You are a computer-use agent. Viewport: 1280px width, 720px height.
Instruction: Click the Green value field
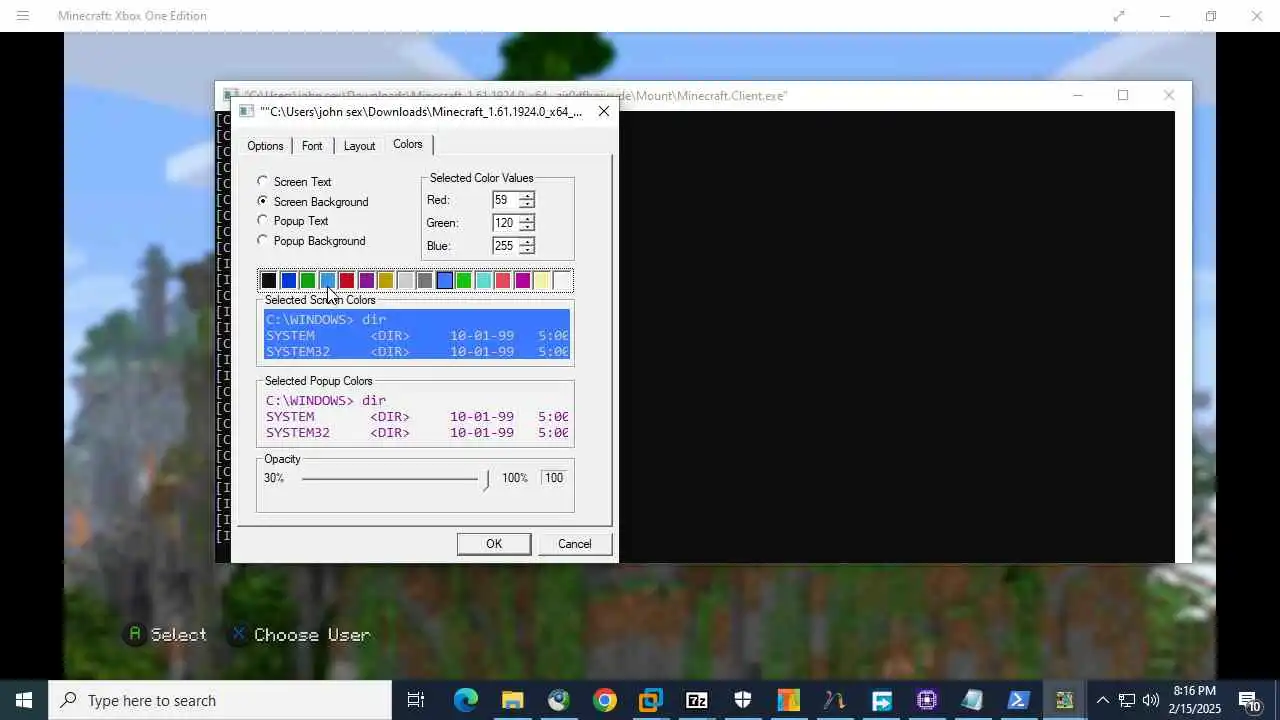[x=505, y=223]
